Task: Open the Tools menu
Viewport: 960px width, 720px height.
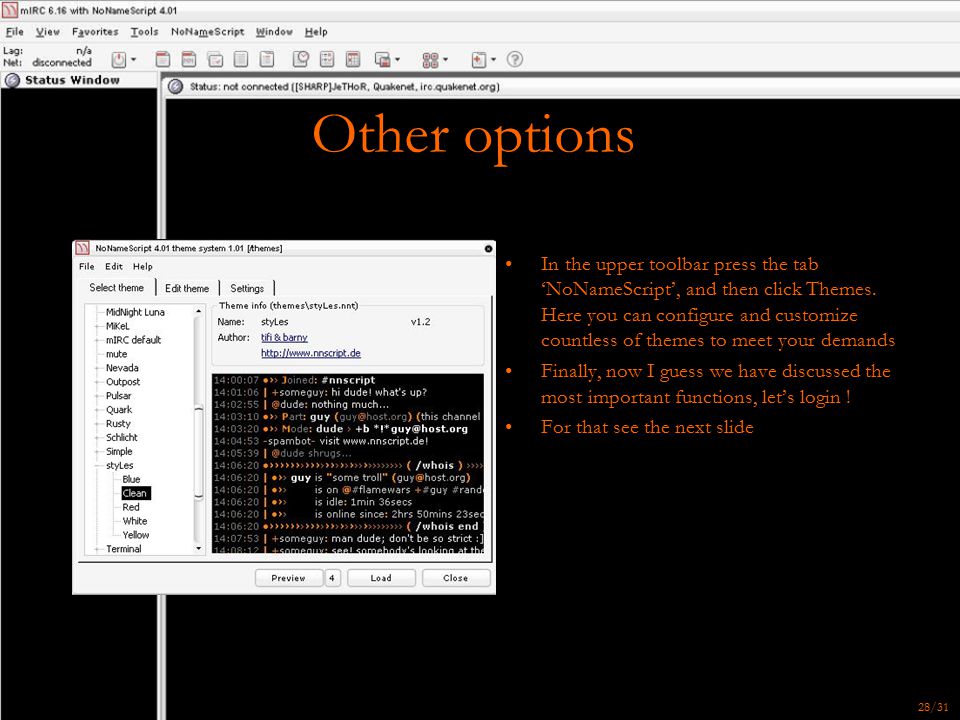Action: pos(144,32)
